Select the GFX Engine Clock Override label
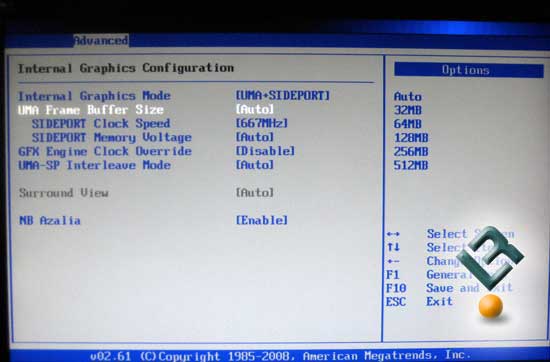Image resolution: width=550 pixels, height=362 pixels. [x=105, y=151]
